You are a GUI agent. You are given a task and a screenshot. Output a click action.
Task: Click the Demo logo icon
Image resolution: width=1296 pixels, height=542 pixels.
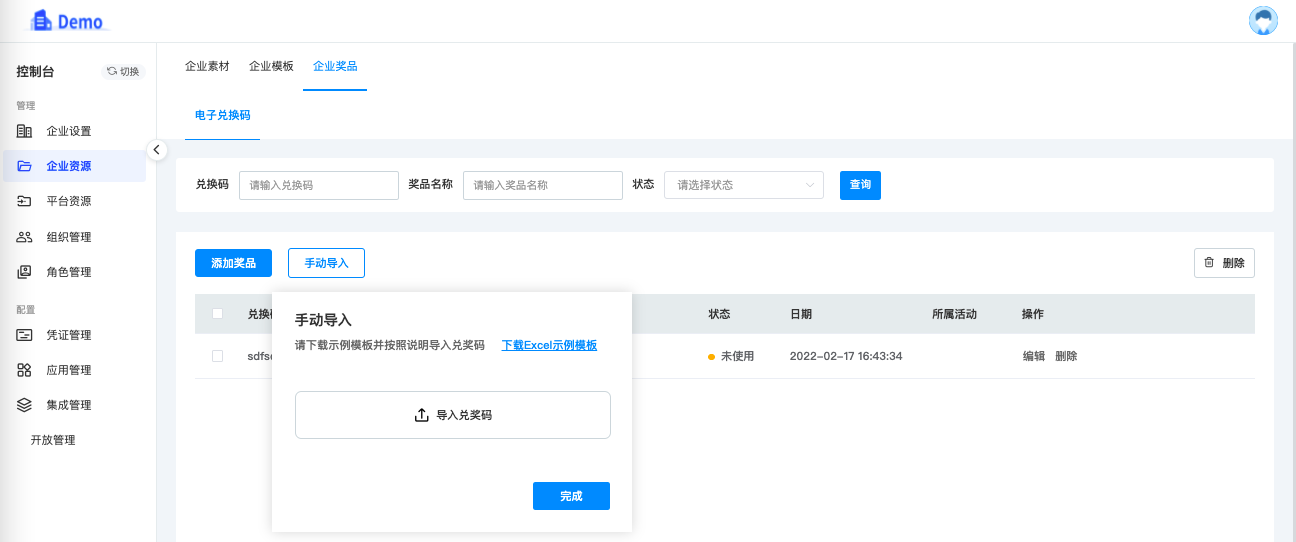(x=40, y=21)
